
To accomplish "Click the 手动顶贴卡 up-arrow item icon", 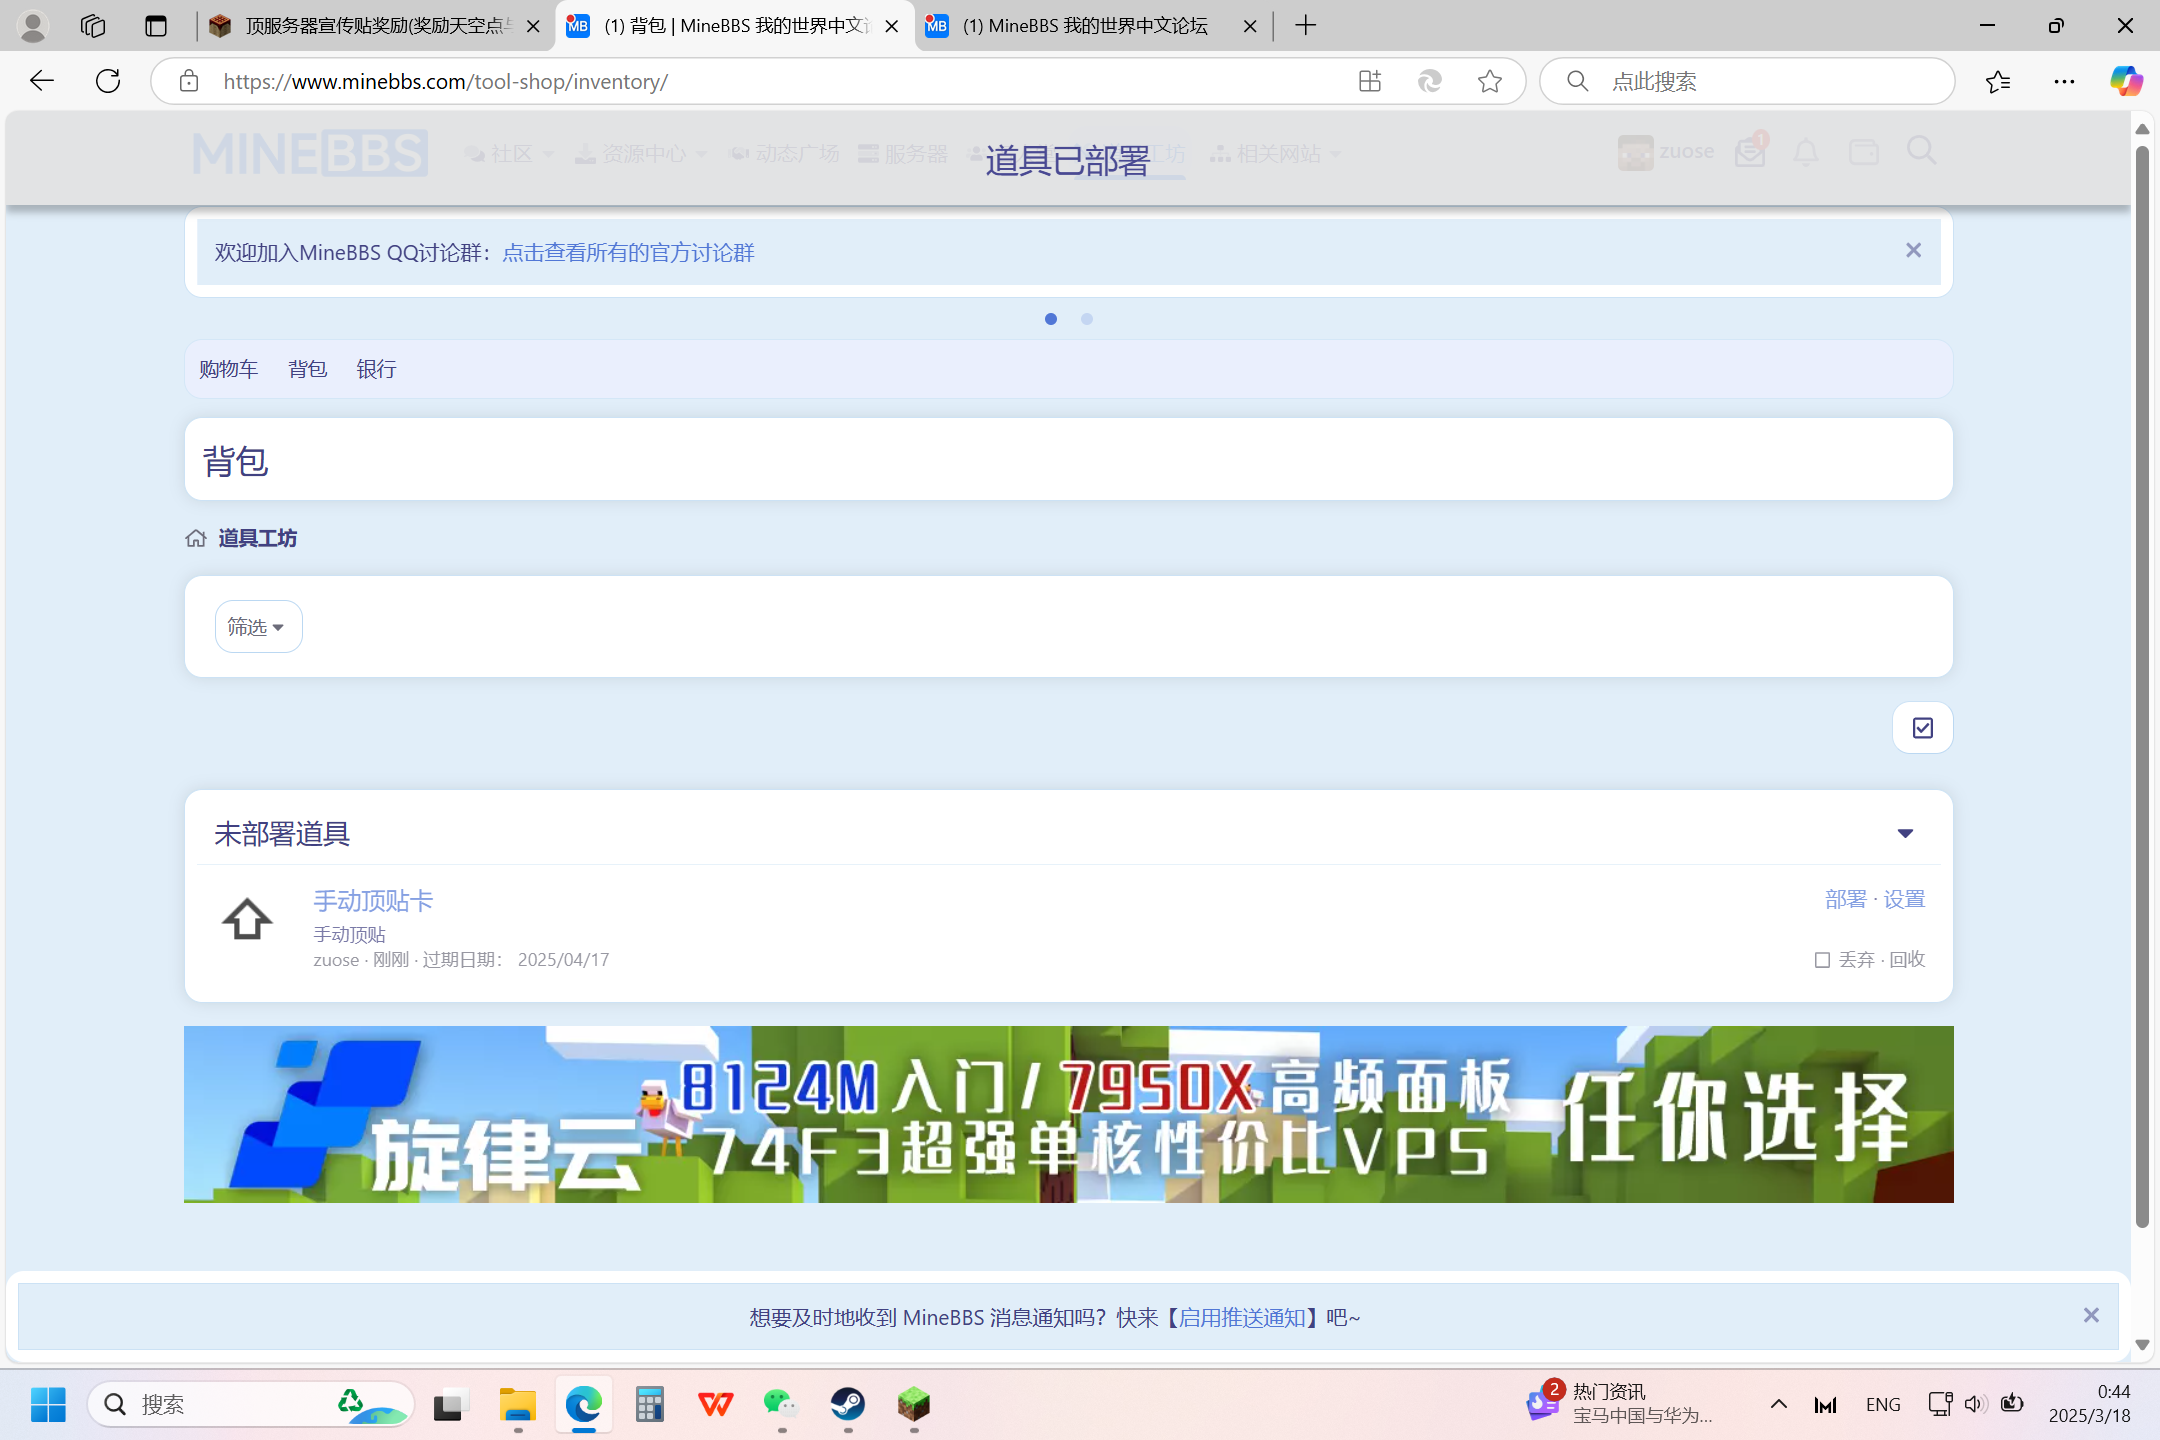I will click(x=247, y=920).
